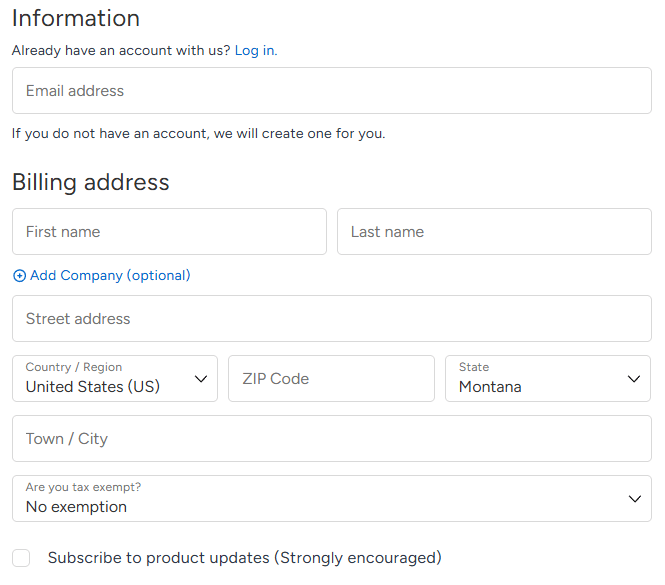
Task: Click the chevron arrow in tax exempt field
Action: [x=633, y=499]
